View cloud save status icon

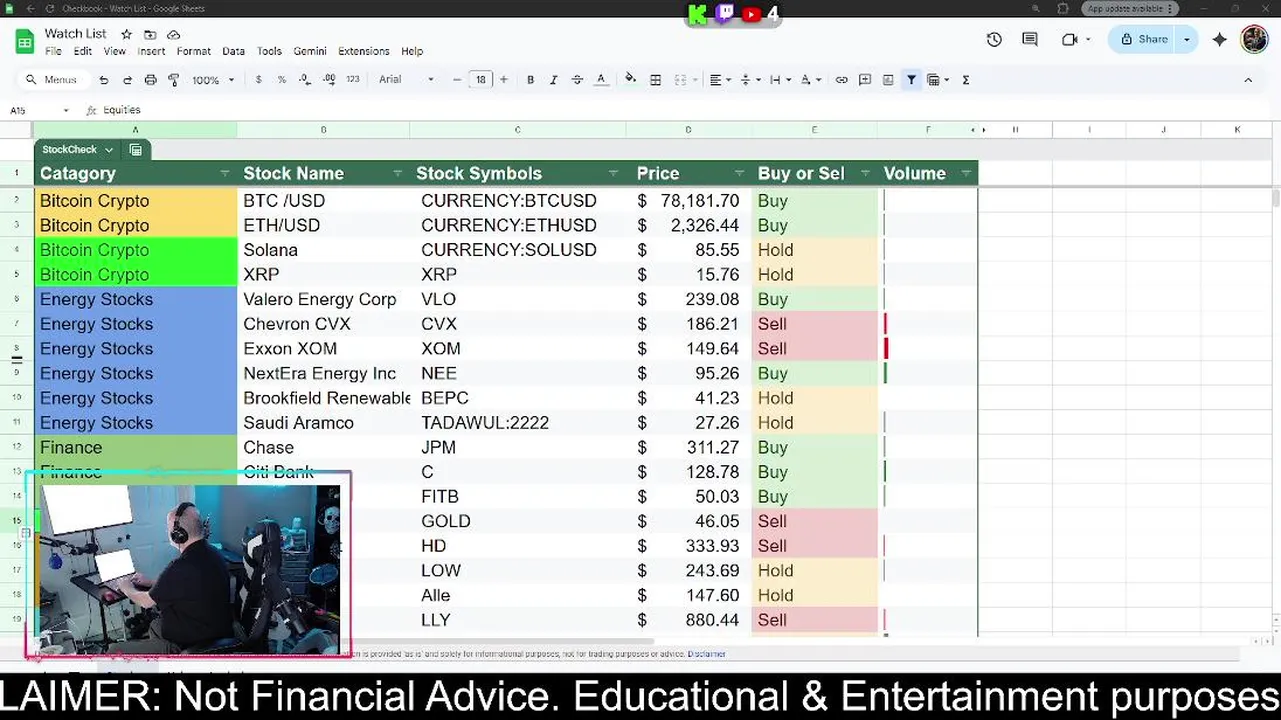click(x=173, y=34)
